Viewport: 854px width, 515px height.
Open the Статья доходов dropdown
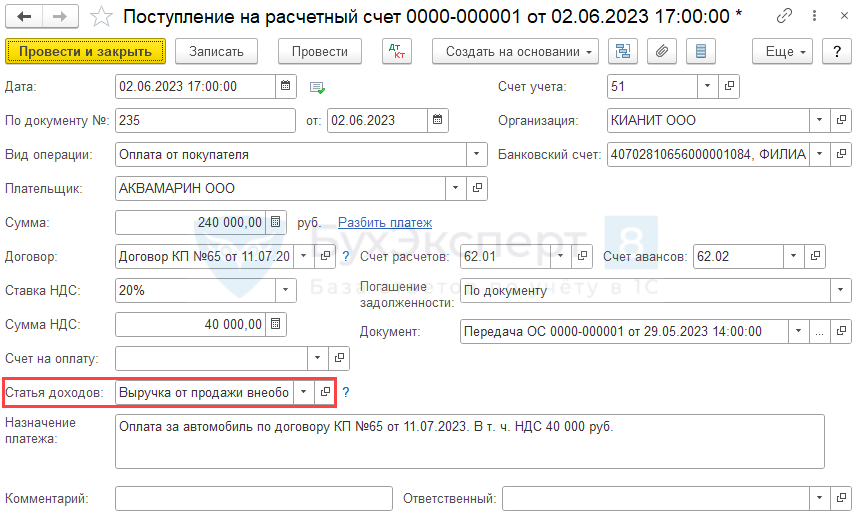303,393
